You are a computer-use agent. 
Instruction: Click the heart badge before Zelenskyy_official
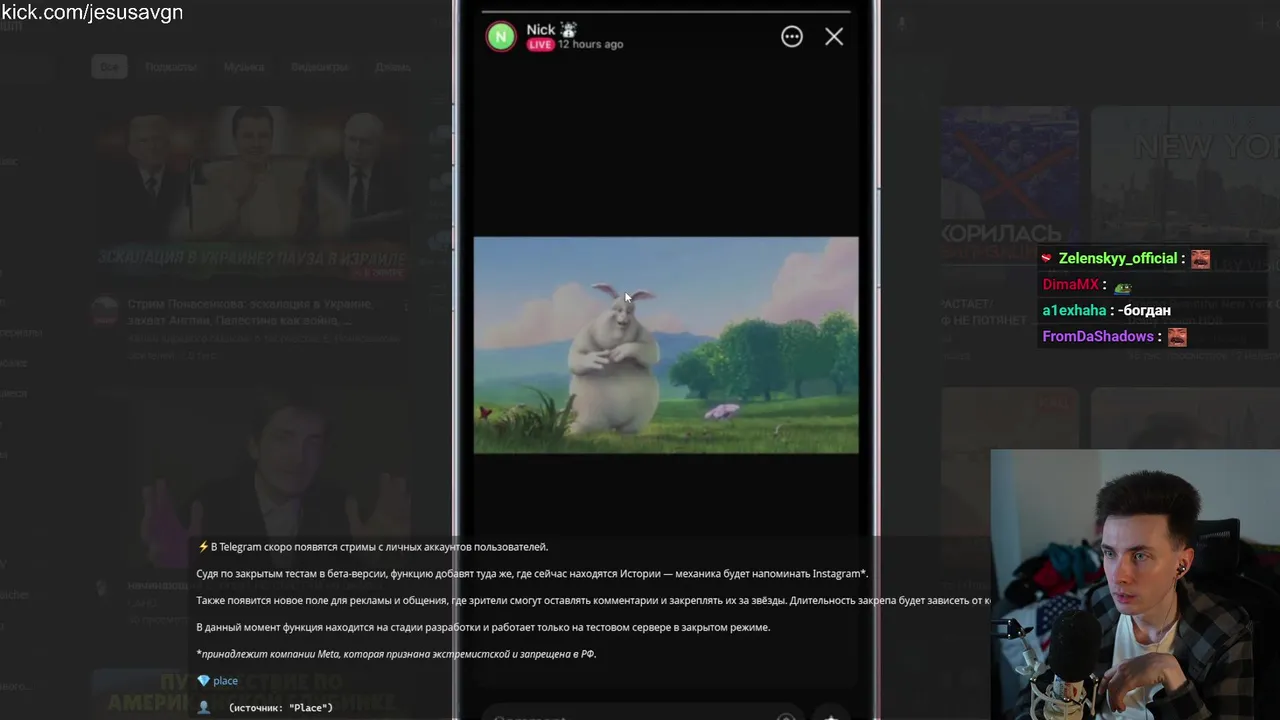[x=1047, y=259]
